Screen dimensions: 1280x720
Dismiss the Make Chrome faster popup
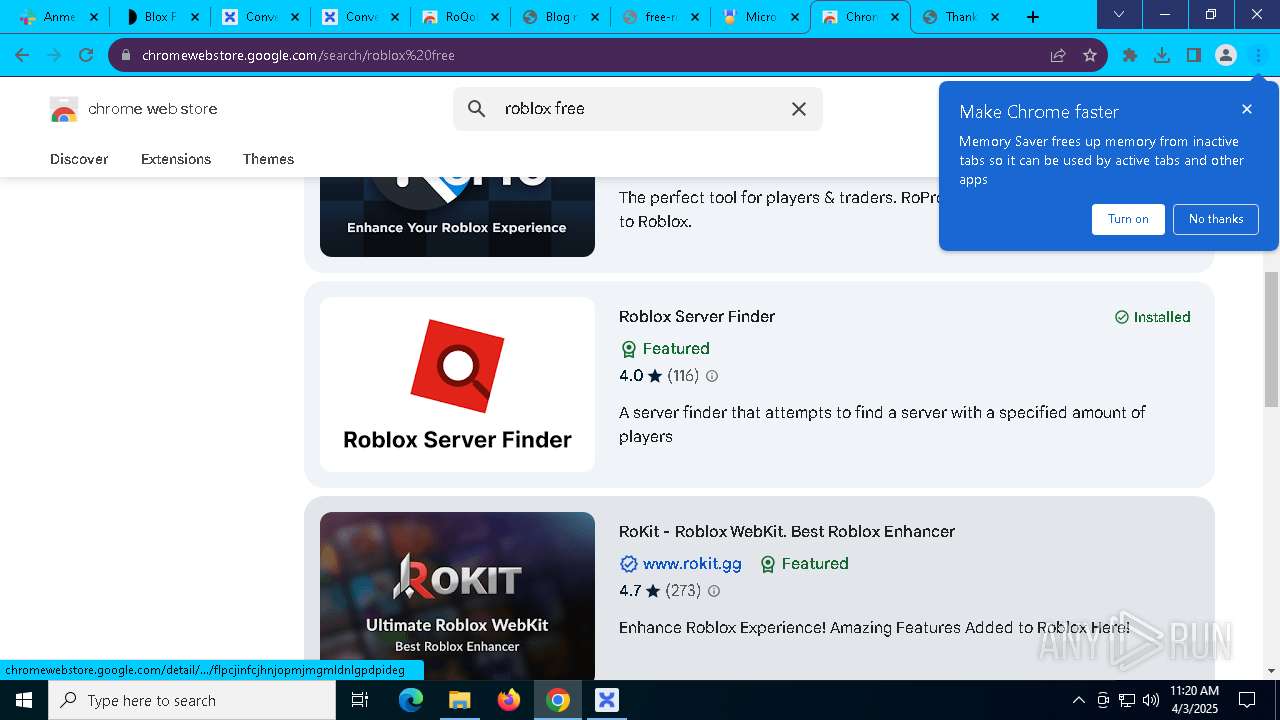[1247, 109]
